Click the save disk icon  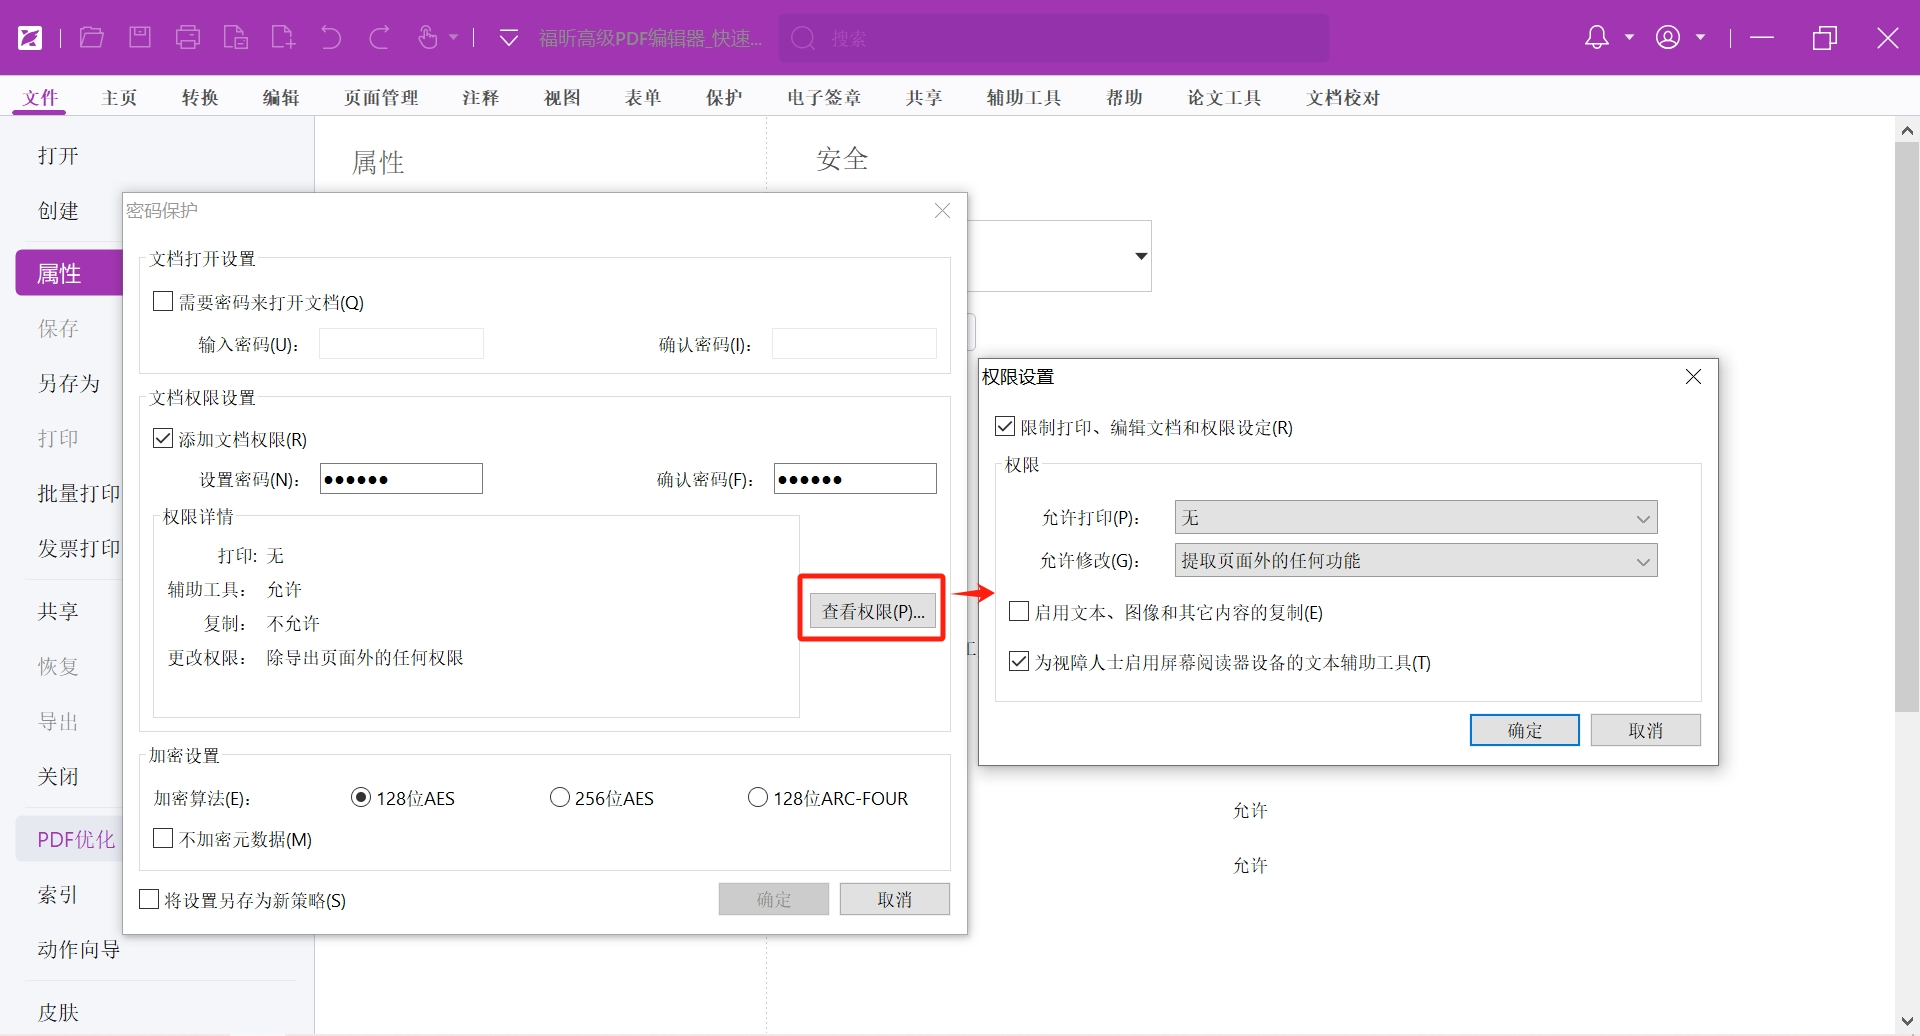140,38
